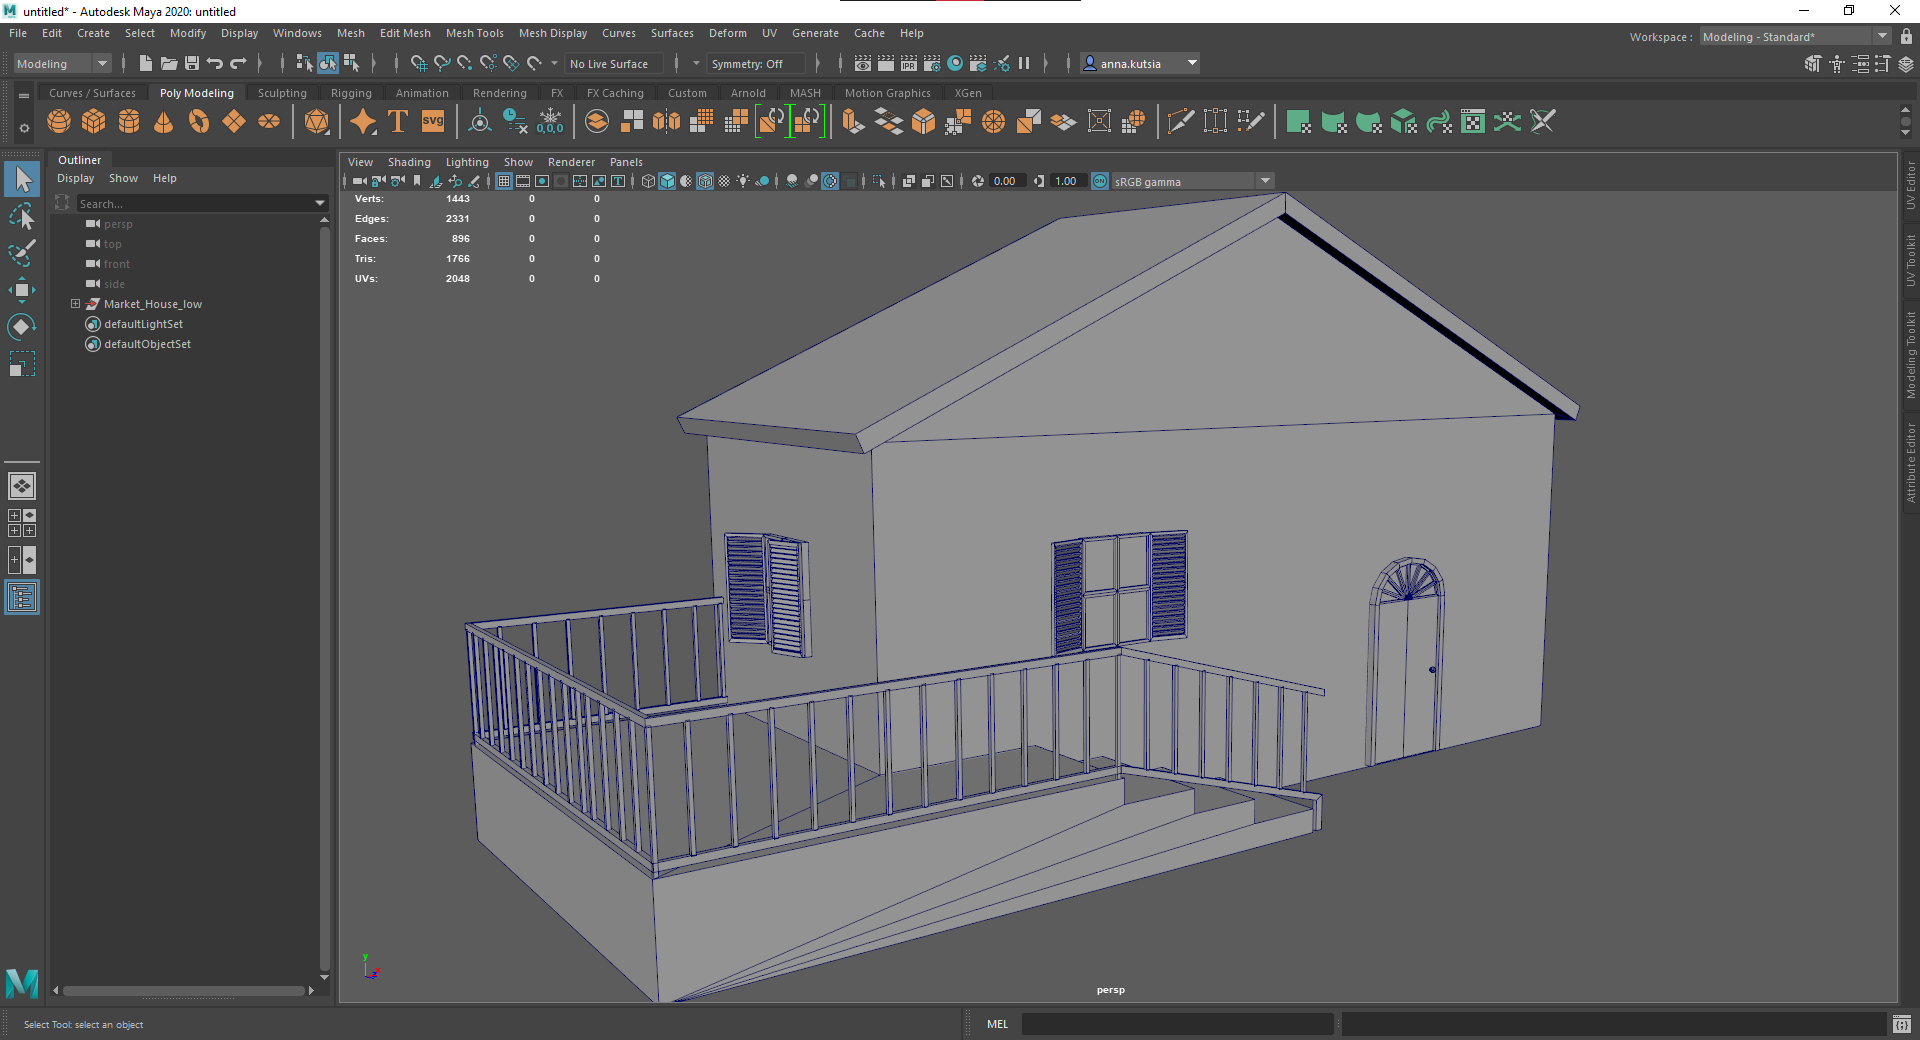Toggle the viewport grid display
This screenshot has height=1040, width=1920.
point(504,181)
